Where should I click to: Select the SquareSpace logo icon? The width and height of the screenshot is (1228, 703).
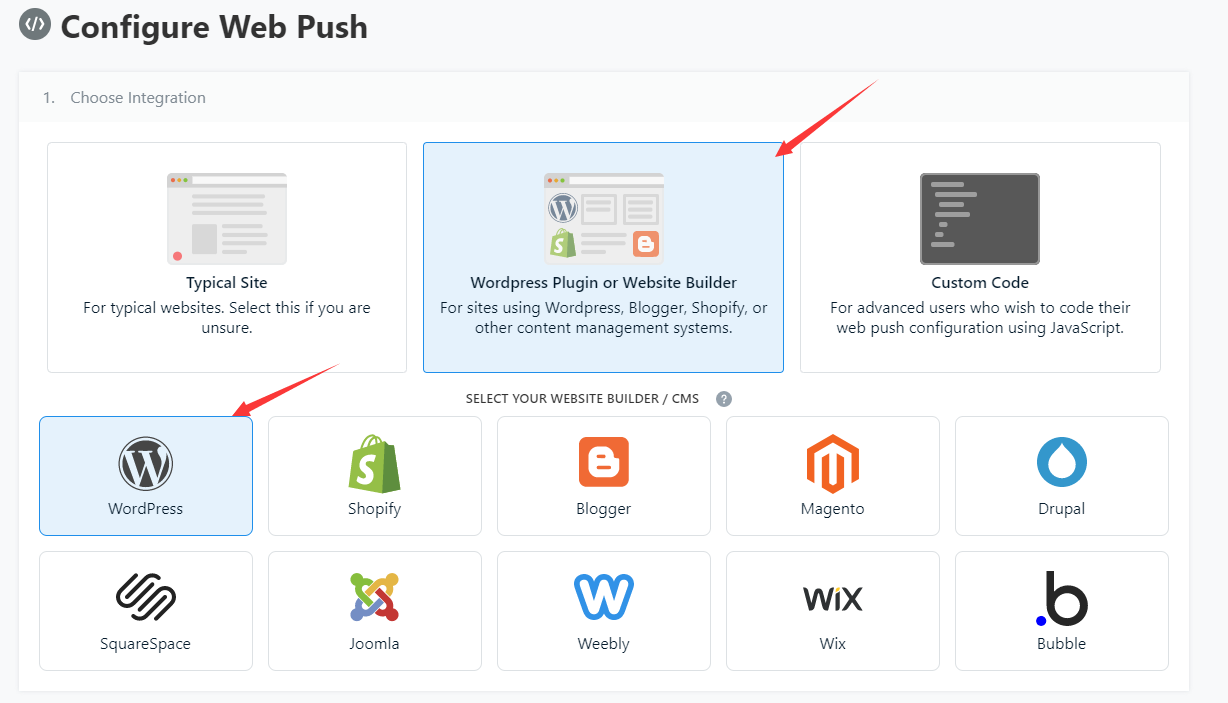pyautogui.click(x=146, y=598)
